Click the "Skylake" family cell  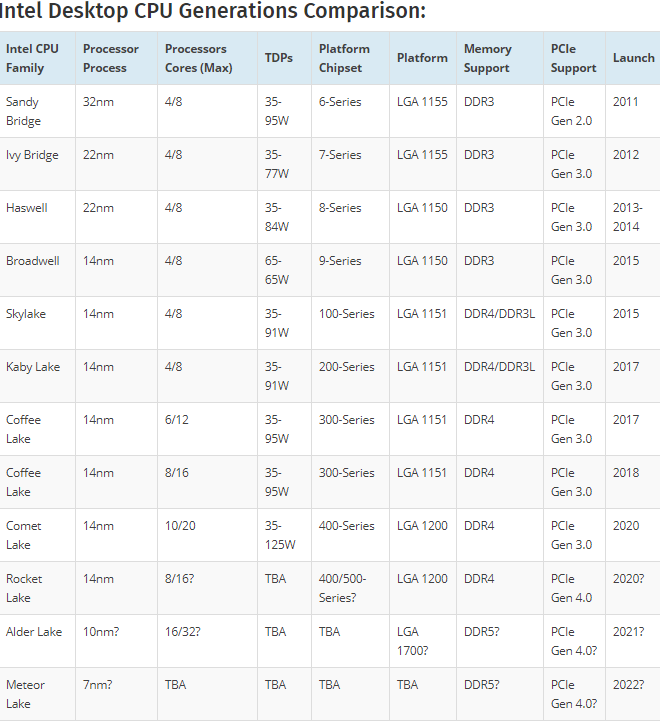(26, 314)
